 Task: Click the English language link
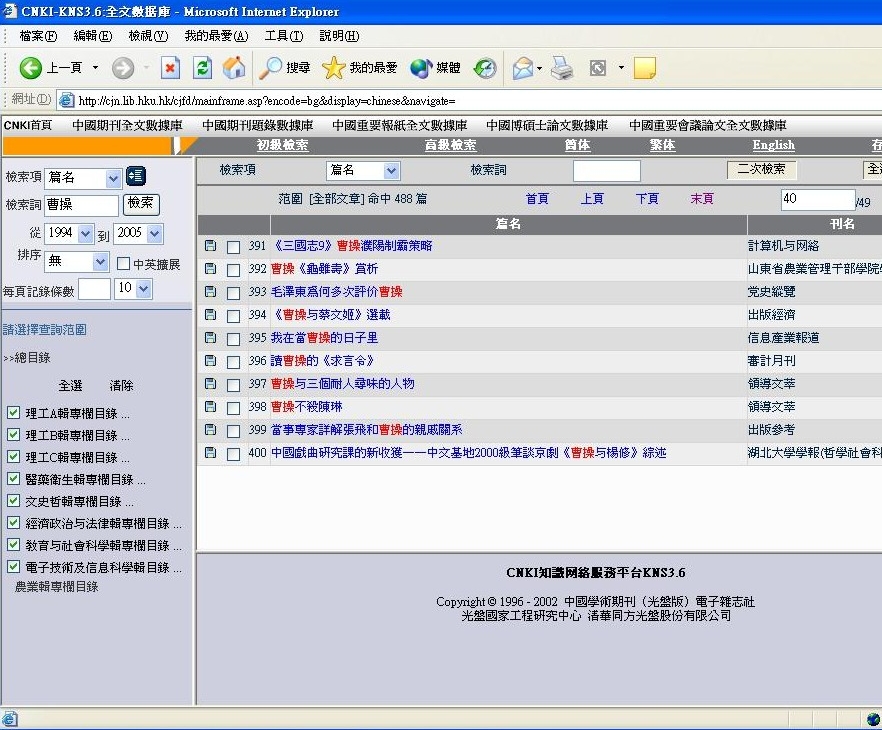(773, 145)
